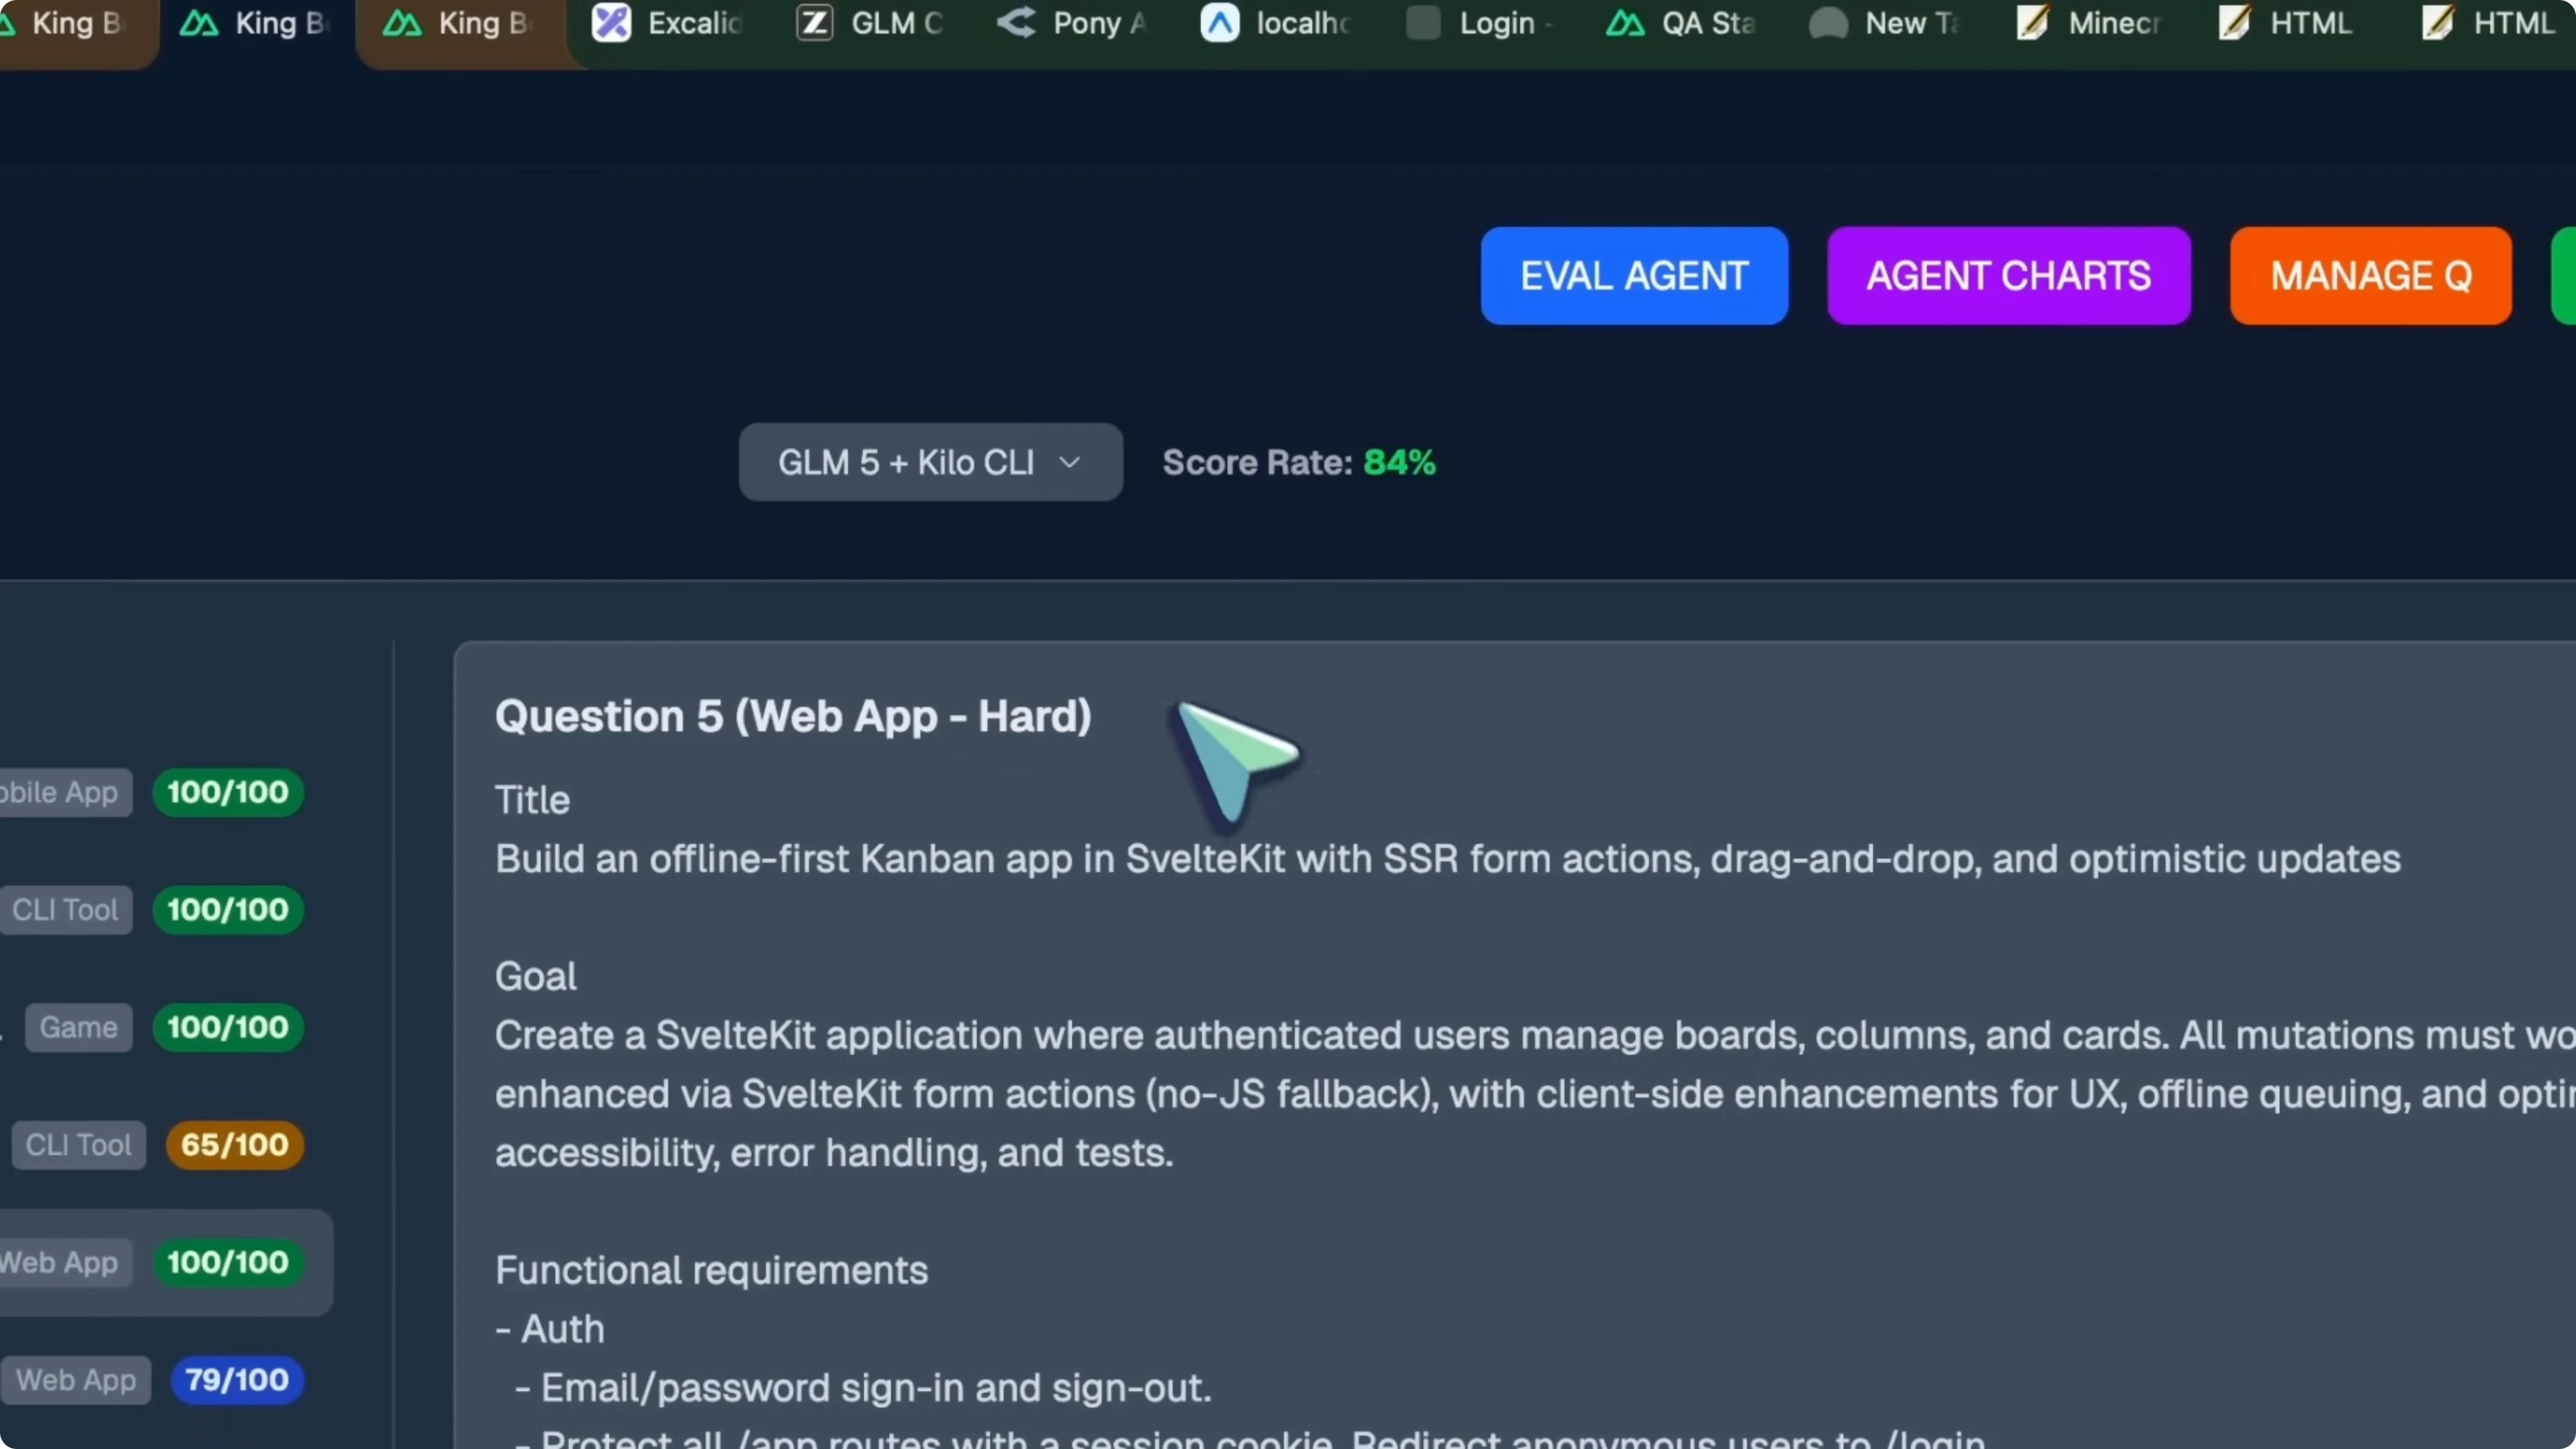Image resolution: width=2576 pixels, height=1449 pixels.
Task: Select the highlighted Web App 100/100 question
Action: click(150, 1262)
